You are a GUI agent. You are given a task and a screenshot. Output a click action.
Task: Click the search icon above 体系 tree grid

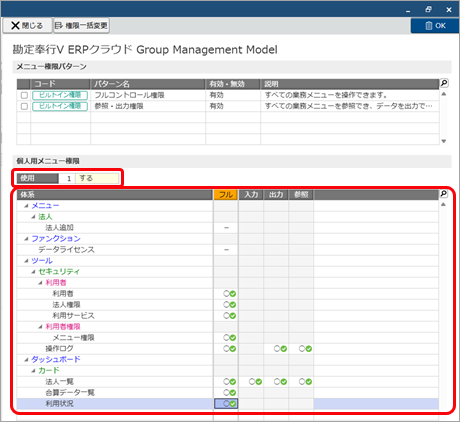tap(444, 194)
